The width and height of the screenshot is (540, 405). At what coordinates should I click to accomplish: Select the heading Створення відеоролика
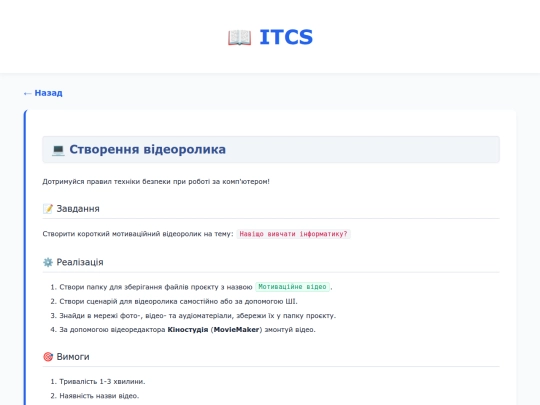pyautogui.click(x=147, y=149)
